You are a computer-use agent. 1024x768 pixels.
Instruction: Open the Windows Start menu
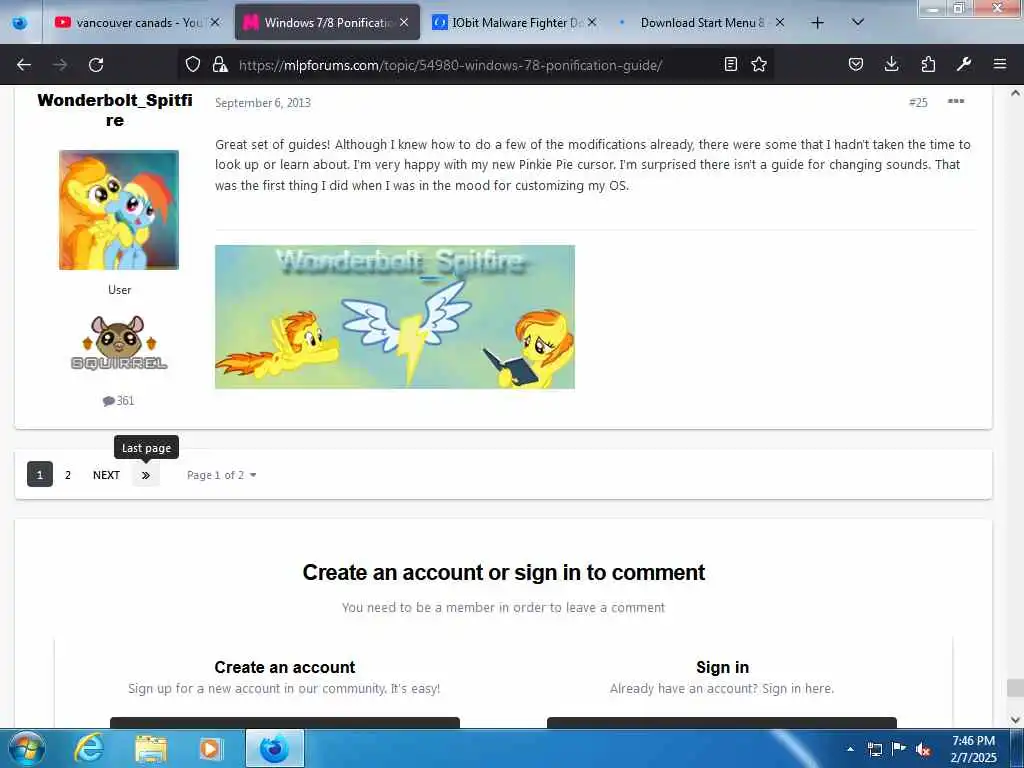25,748
